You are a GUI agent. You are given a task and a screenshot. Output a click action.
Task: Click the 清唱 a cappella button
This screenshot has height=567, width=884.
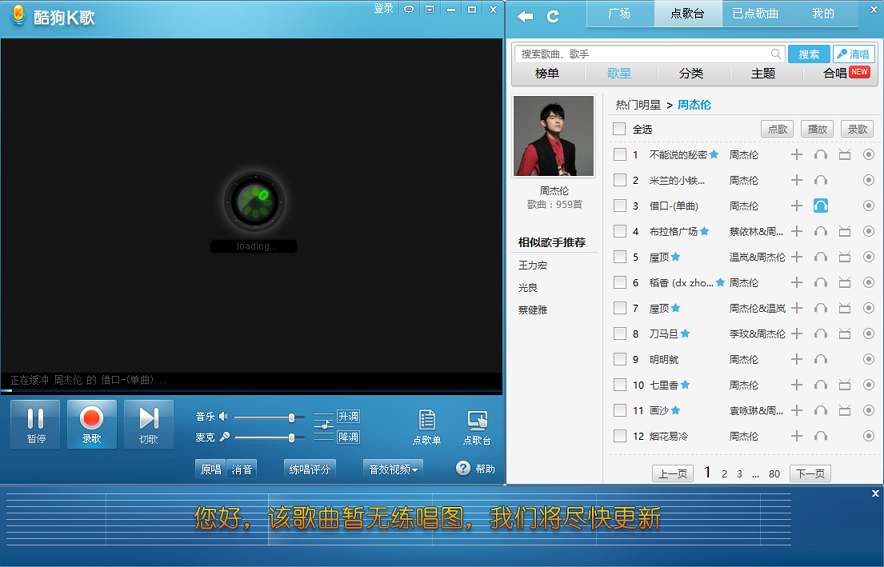tap(854, 54)
